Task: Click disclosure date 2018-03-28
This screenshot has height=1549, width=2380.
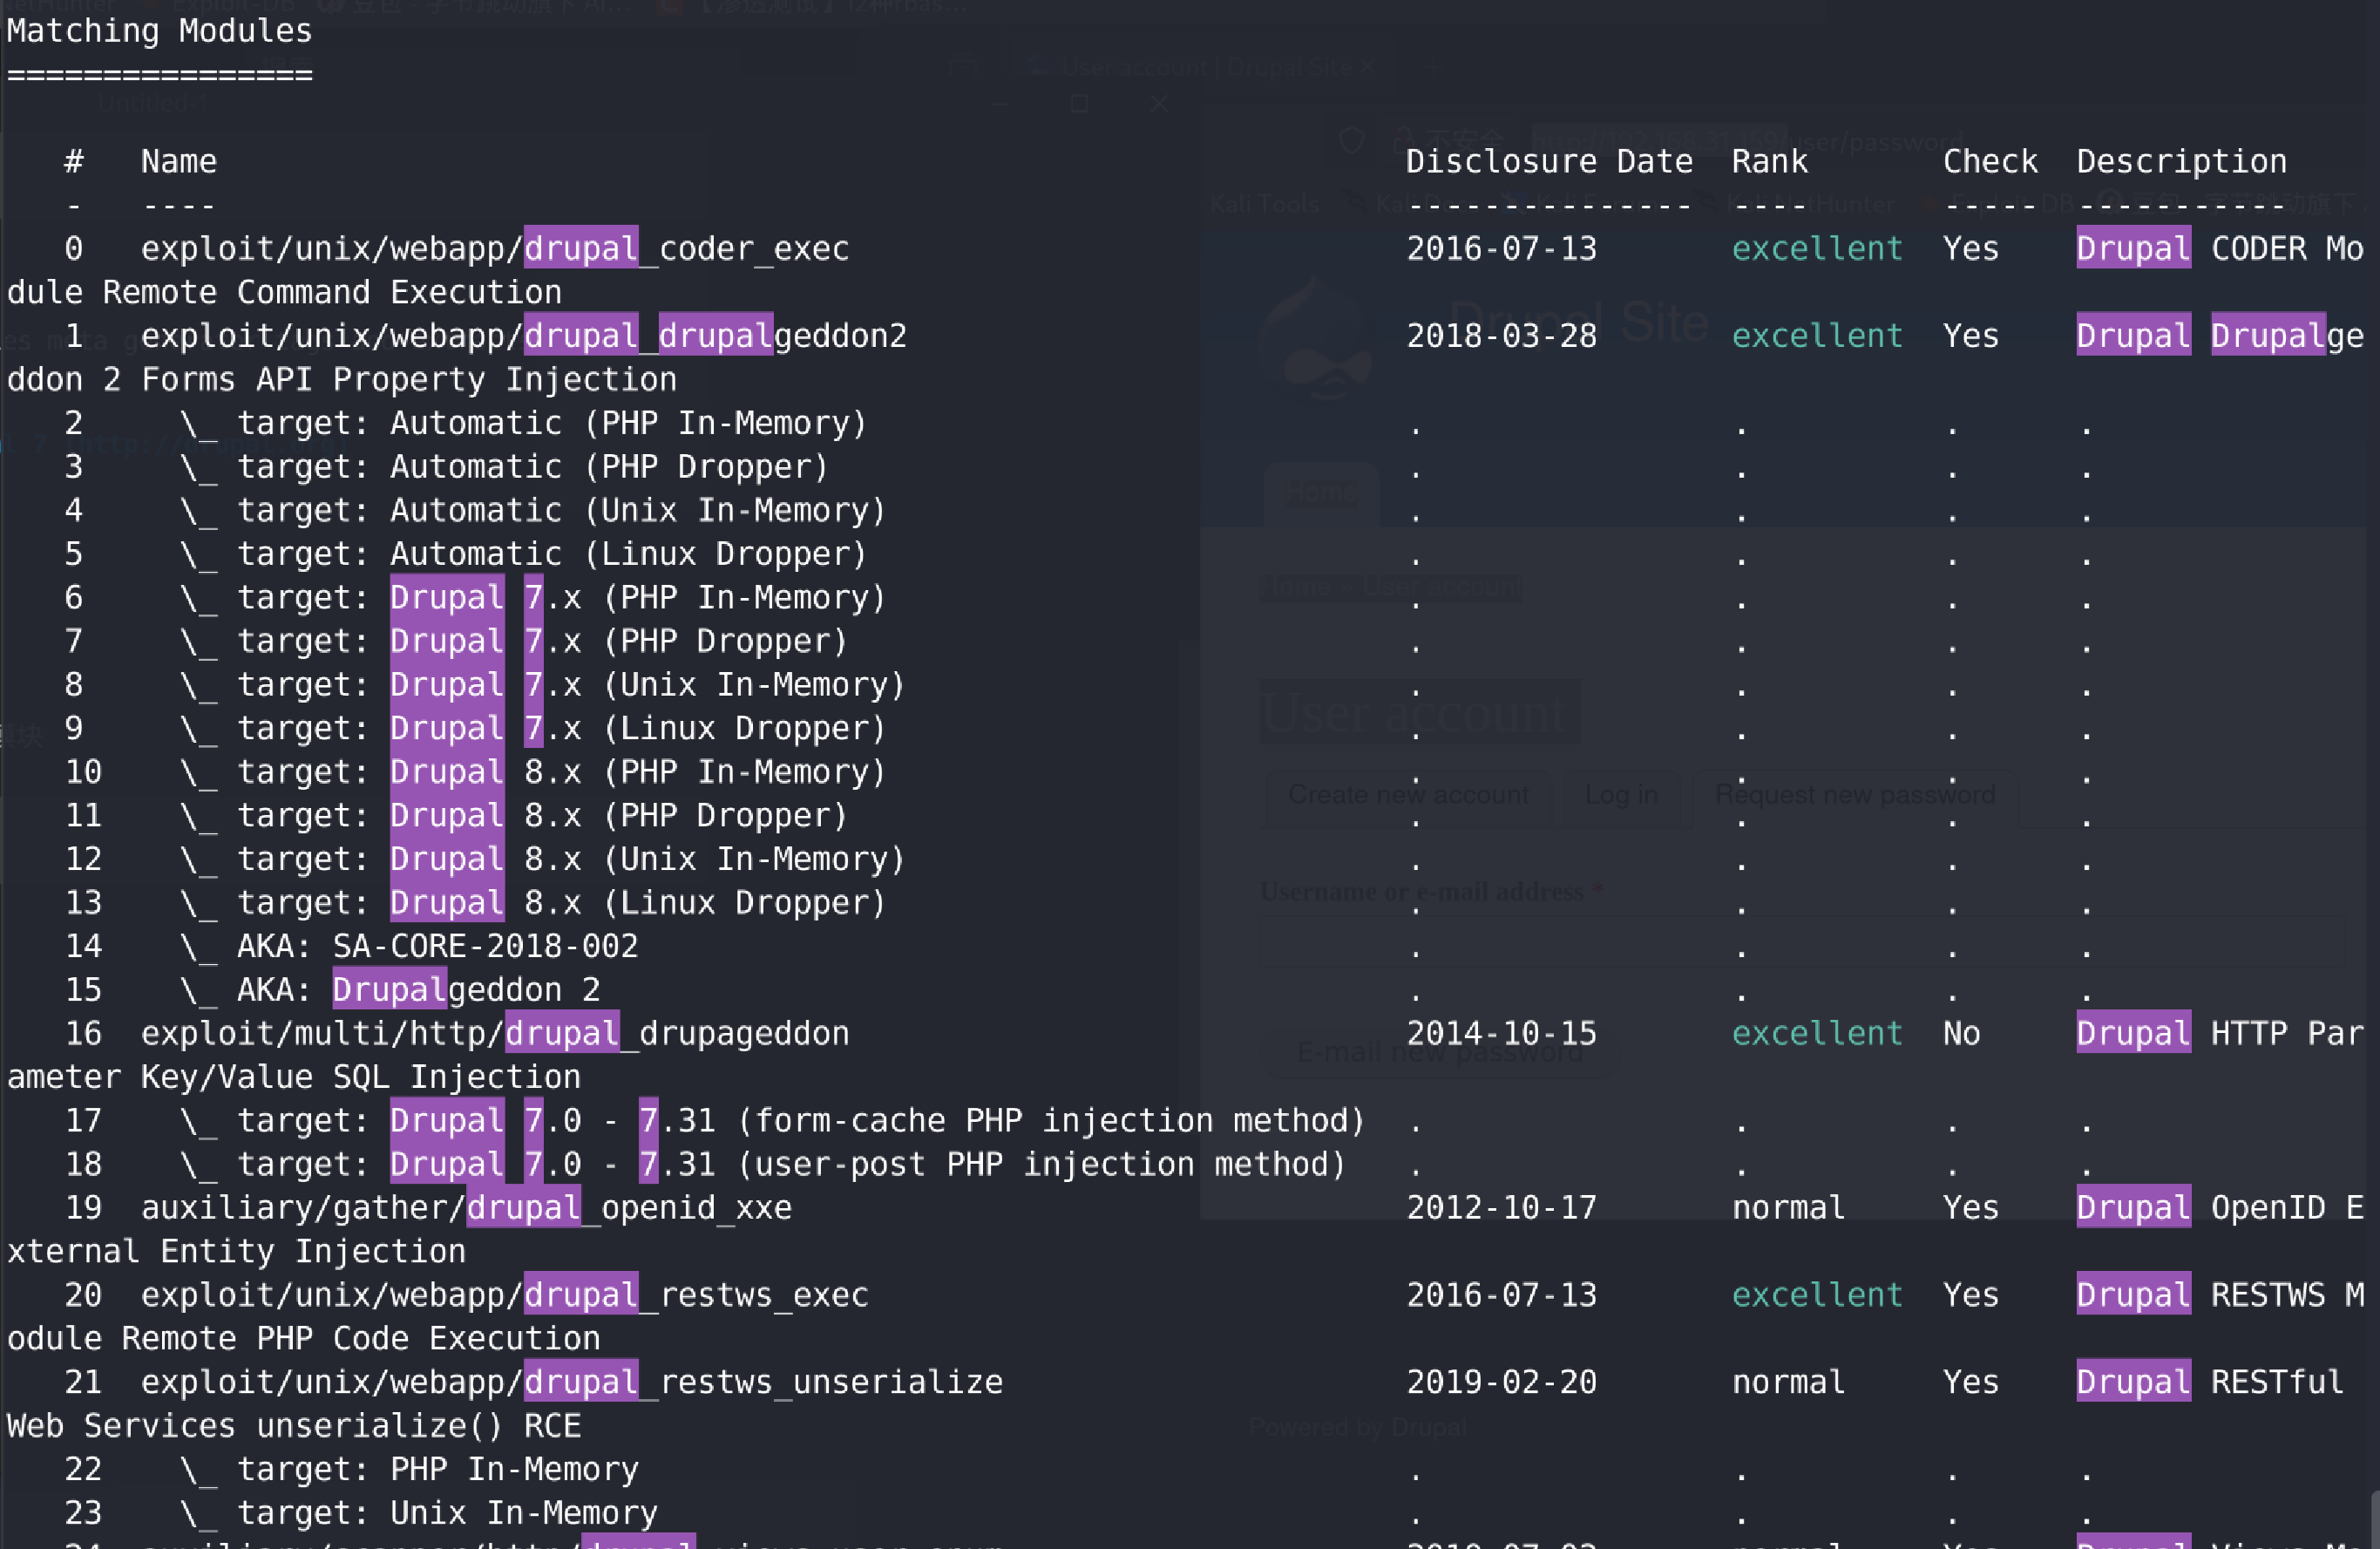Action: tap(1502, 335)
